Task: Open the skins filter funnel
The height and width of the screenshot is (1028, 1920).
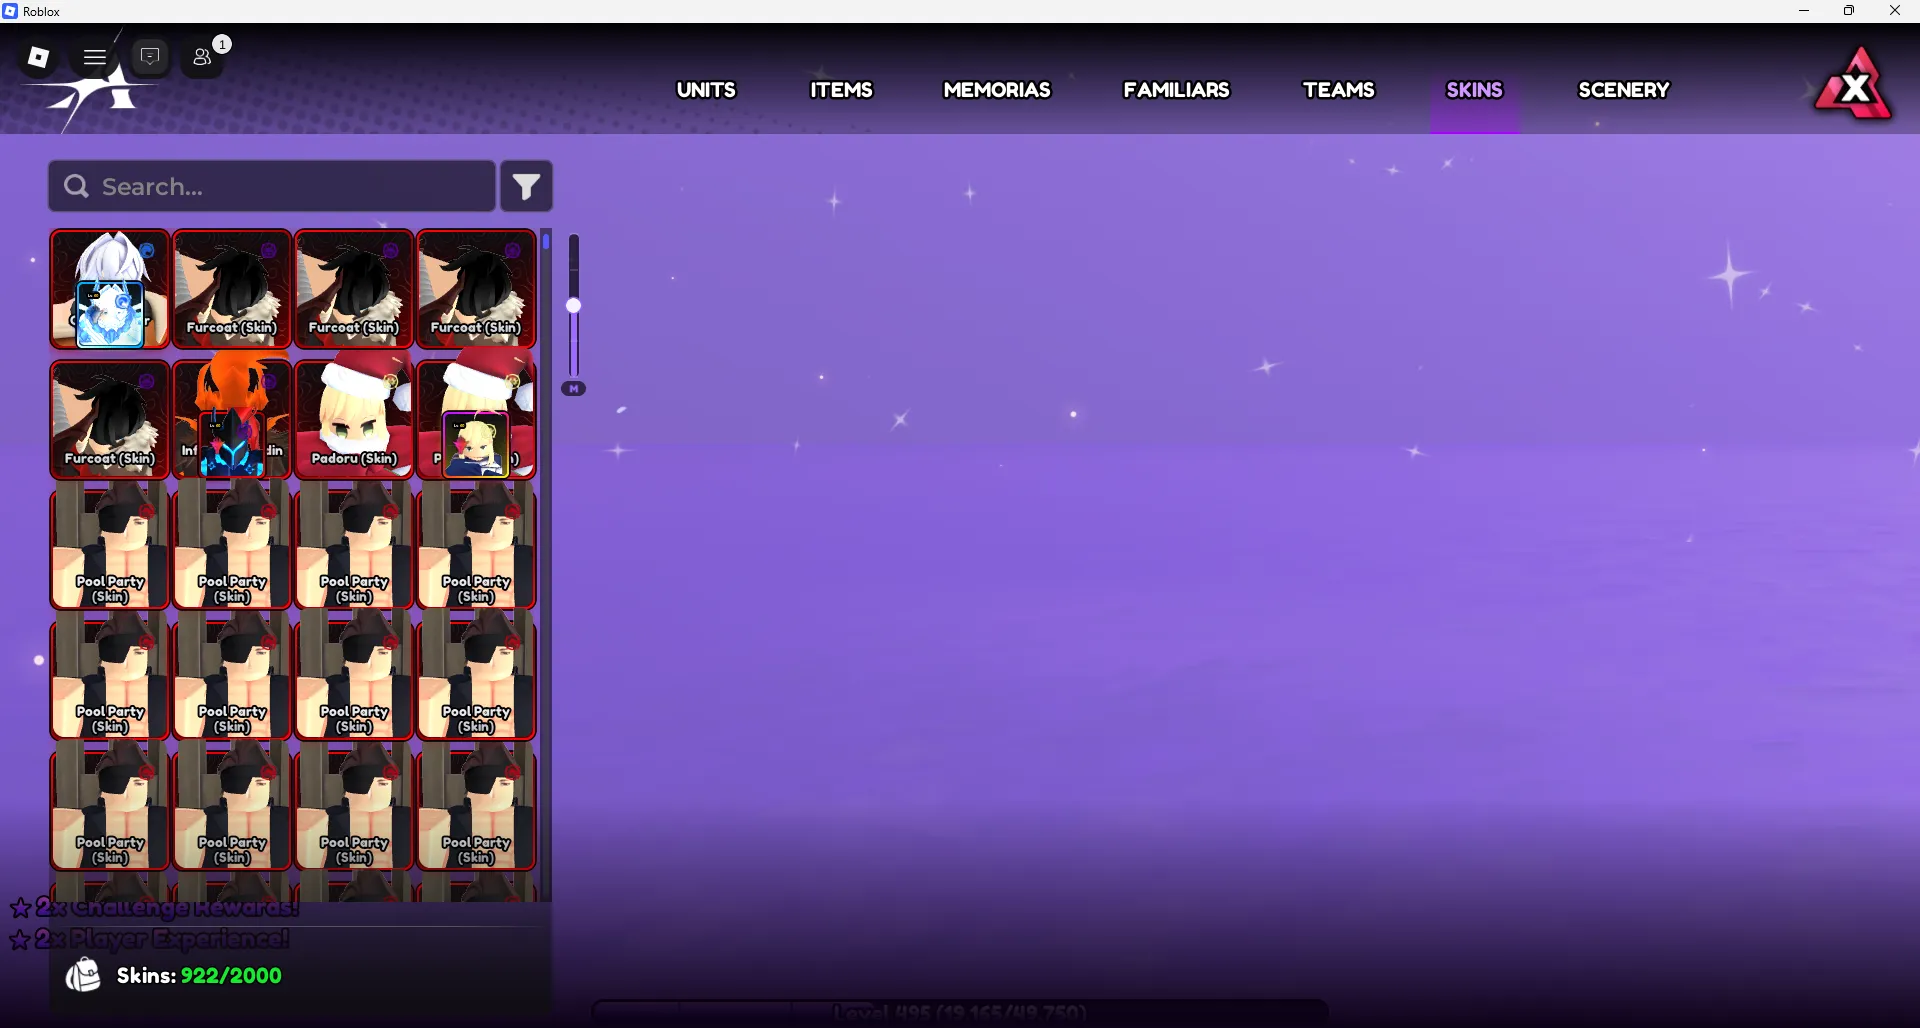Action: click(526, 186)
